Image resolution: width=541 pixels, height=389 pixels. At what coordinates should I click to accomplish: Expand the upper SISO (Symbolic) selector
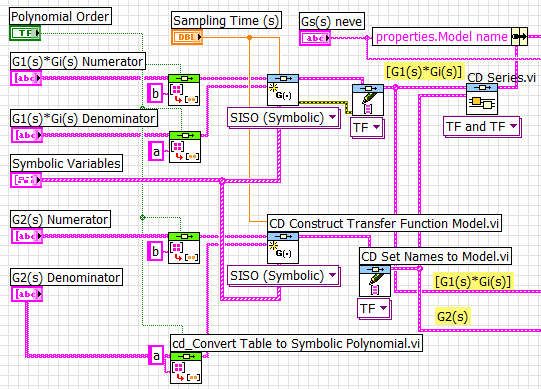(x=283, y=118)
